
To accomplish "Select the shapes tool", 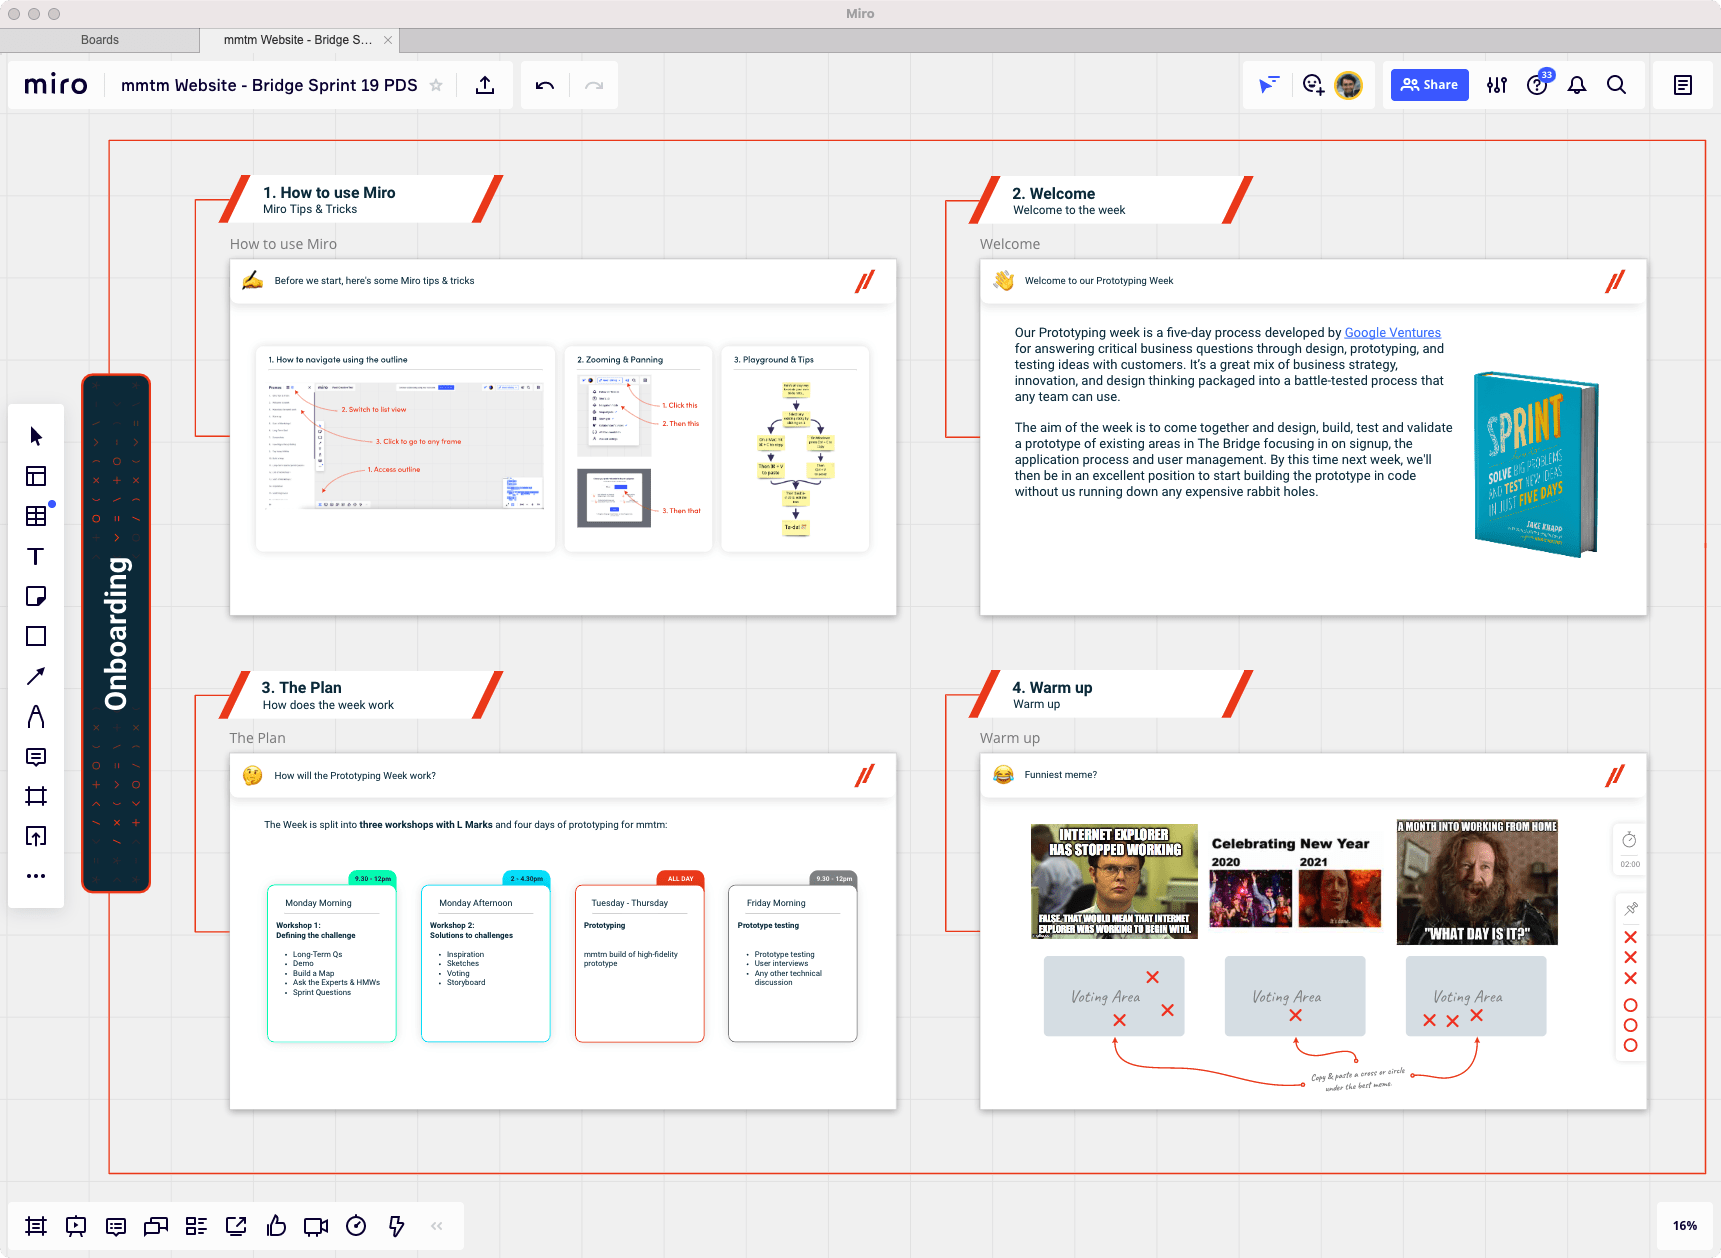I will (x=36, y=636).
